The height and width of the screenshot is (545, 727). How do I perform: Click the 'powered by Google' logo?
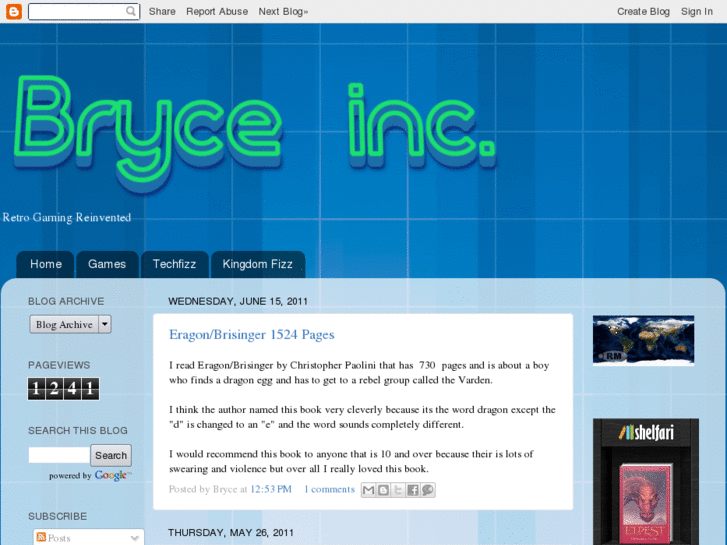[90, 475]
